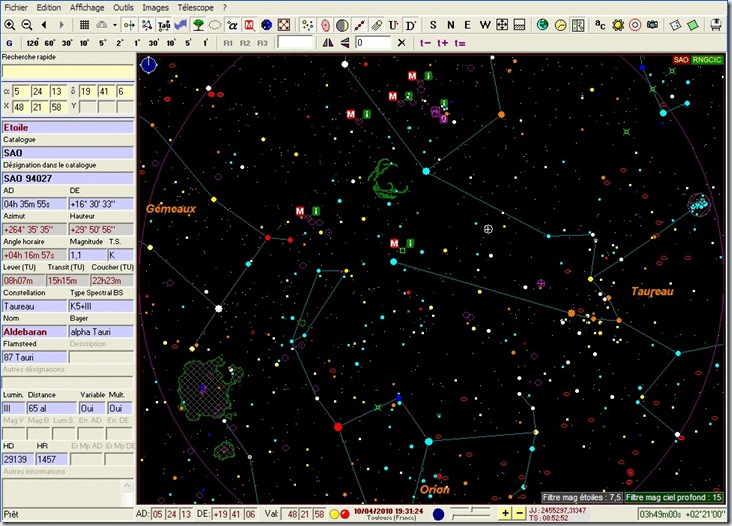Image resolution: width=732 pixels, height=526 pixels.
Task: Open the Edition menu
Action: [x=49, y=7]
